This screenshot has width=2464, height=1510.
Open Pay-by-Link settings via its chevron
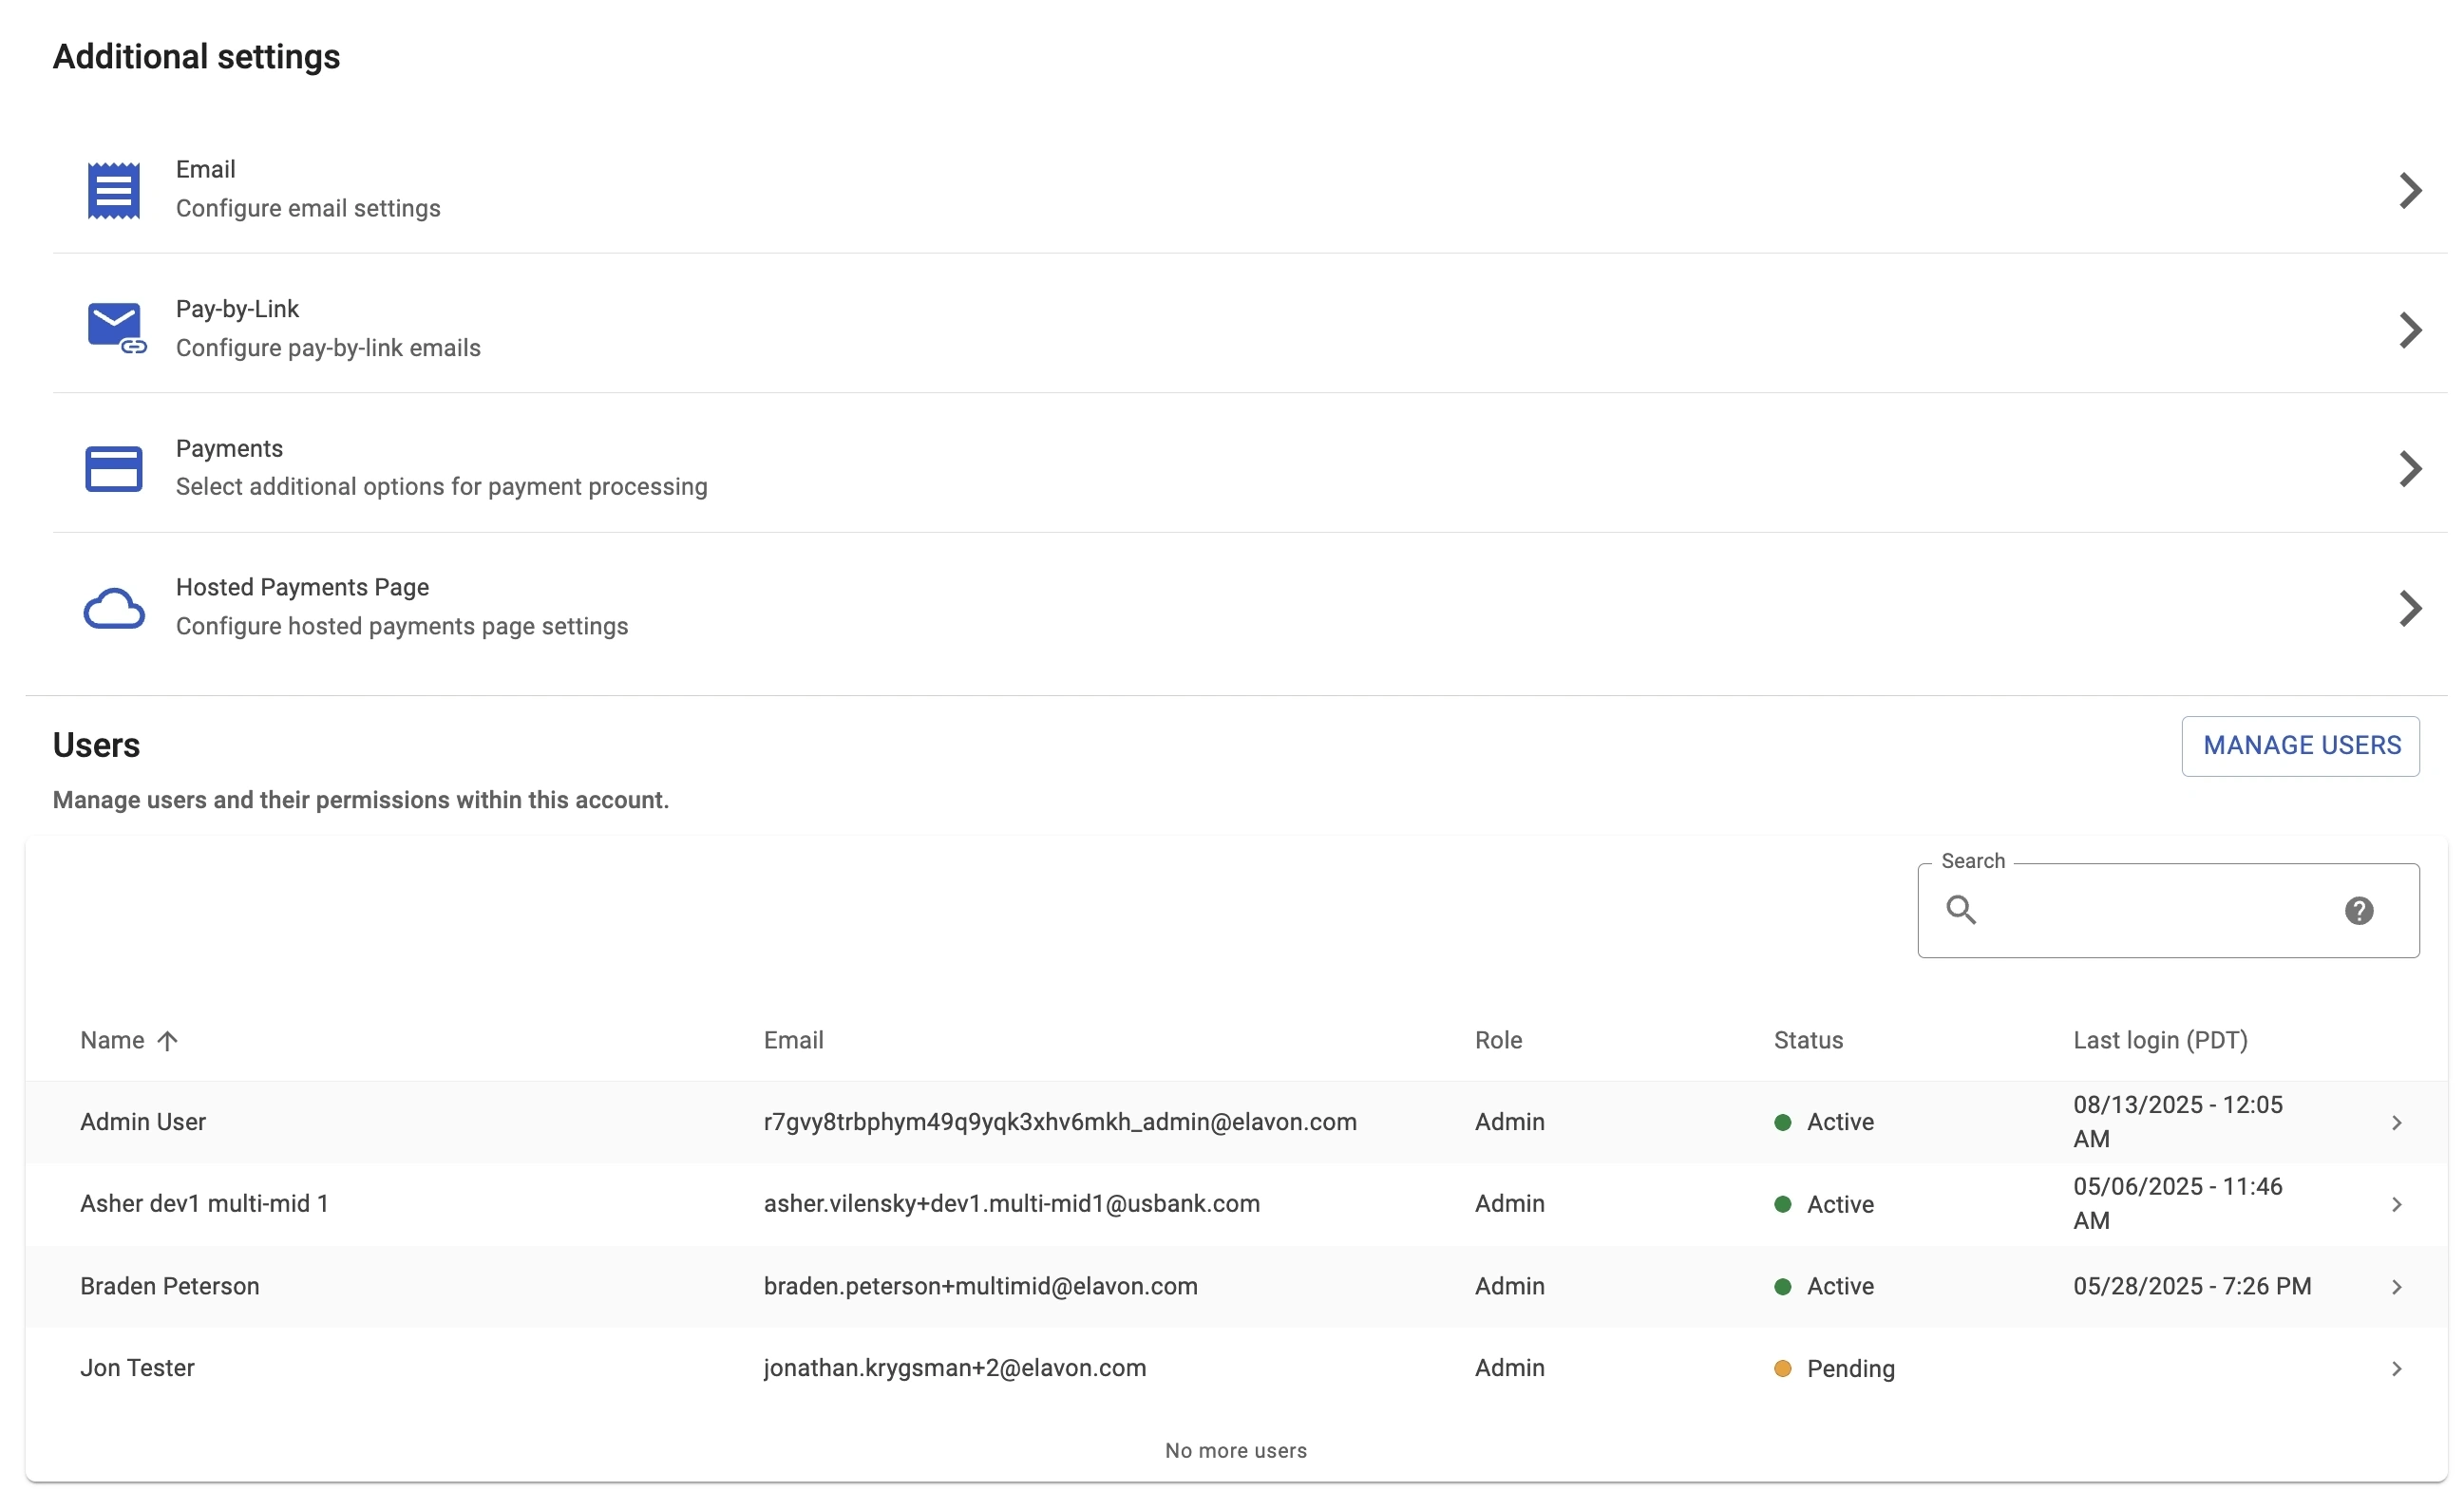tap(2409, 329)
